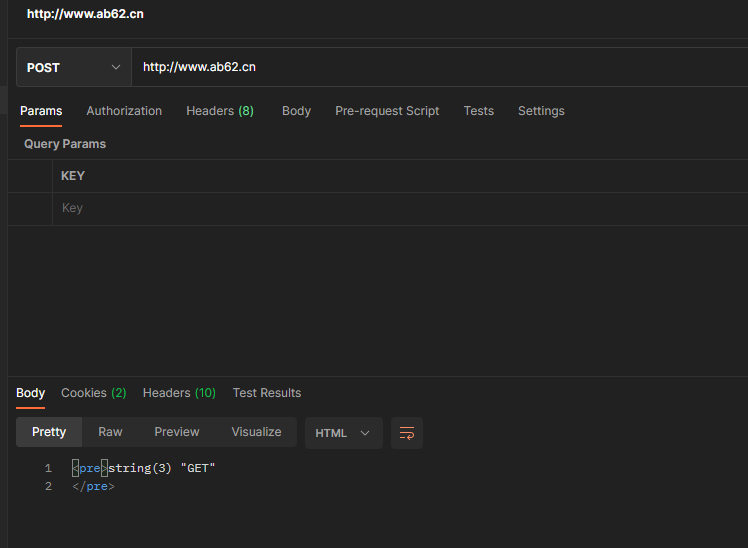View the response Headers (10) tab
748x548 pixels.
tap(179, 393)
